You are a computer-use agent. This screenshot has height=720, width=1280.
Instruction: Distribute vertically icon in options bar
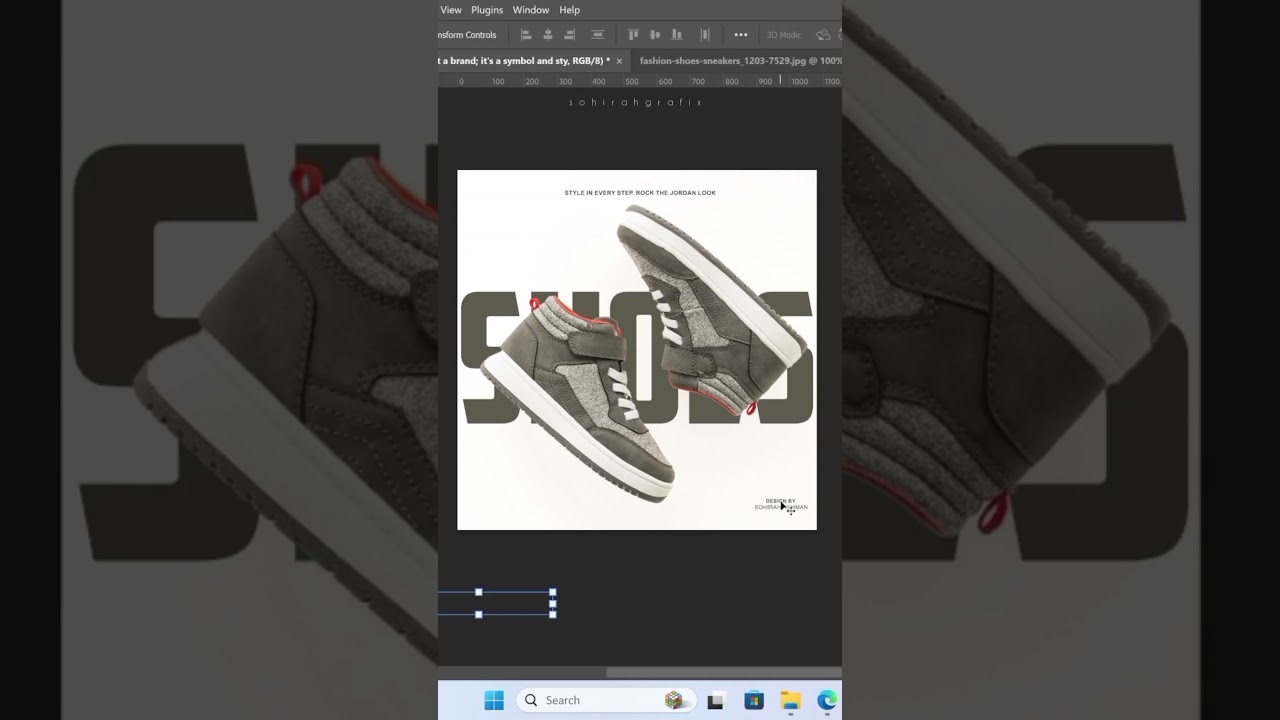click(598, 35)
